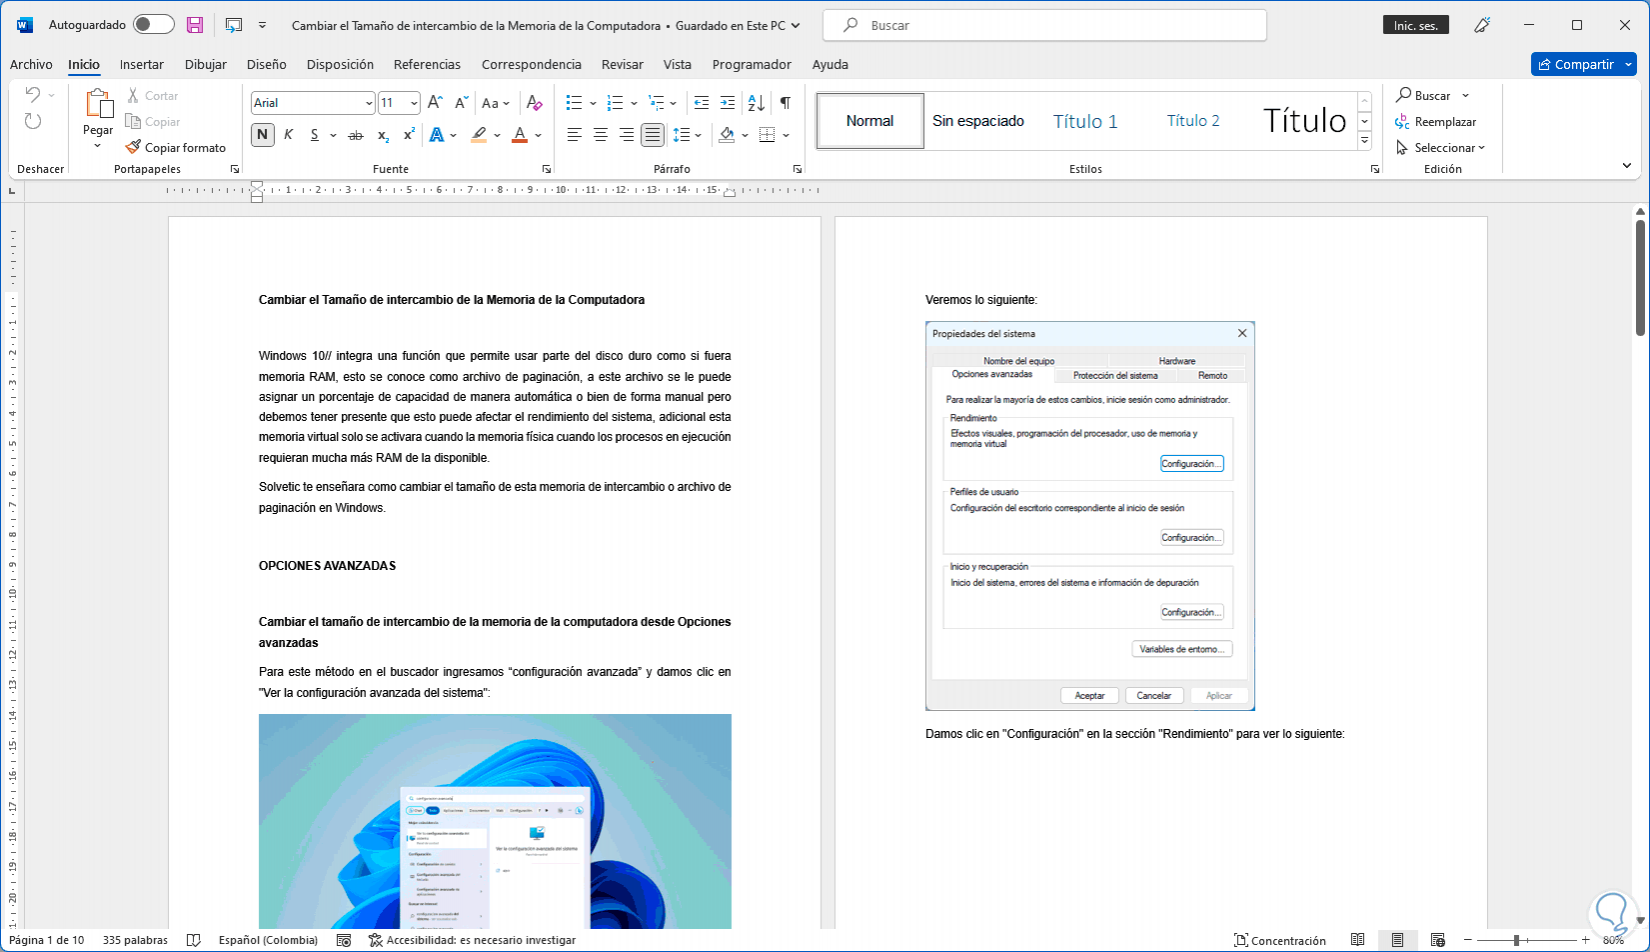
Task: Click the Reemplazar button
Action: pos(1436,122)
